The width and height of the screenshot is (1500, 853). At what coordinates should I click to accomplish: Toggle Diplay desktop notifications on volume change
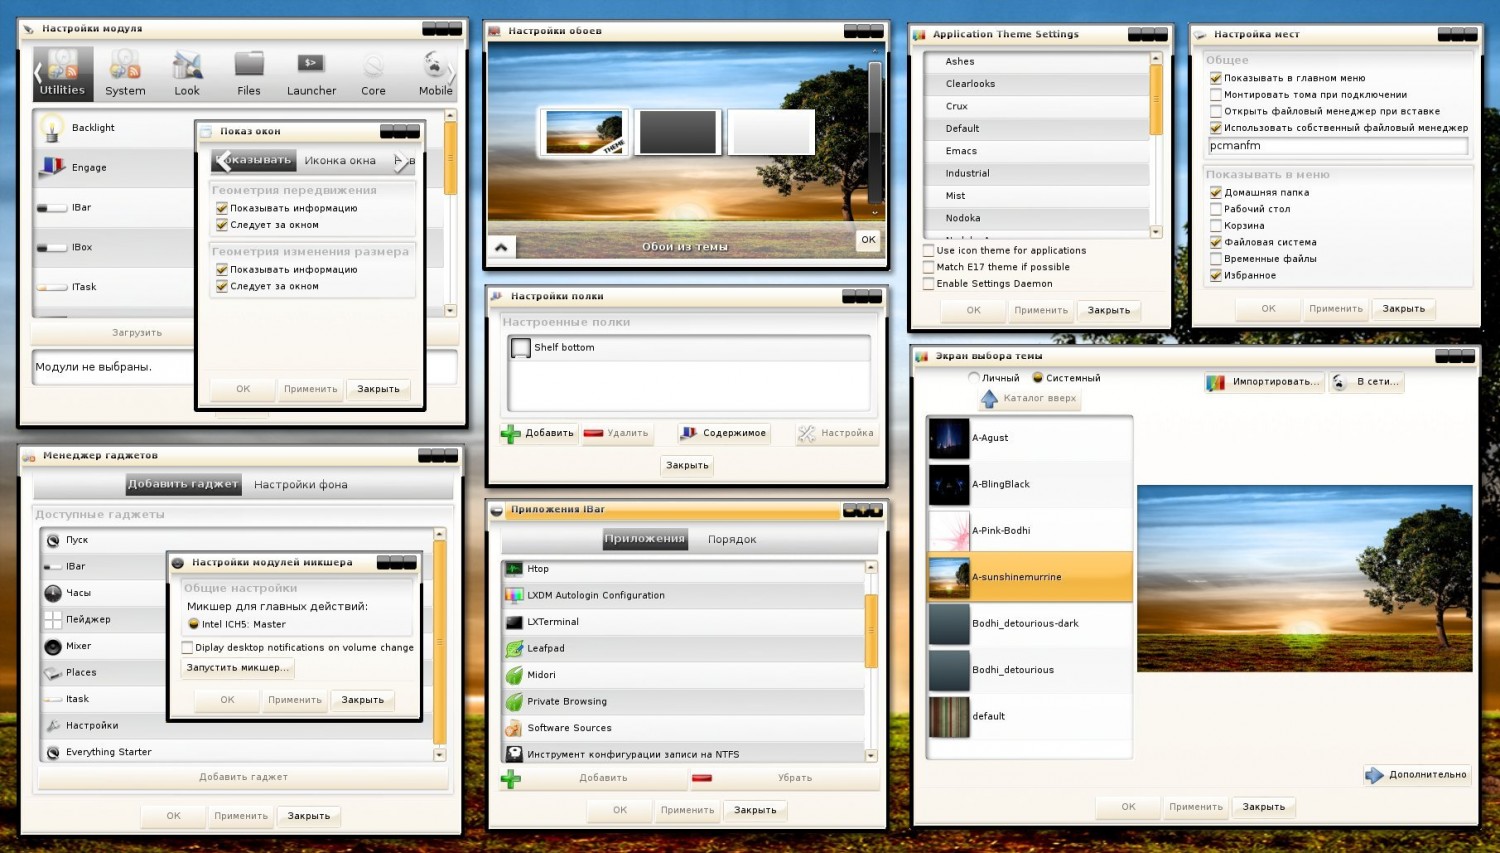pos(188,648)
